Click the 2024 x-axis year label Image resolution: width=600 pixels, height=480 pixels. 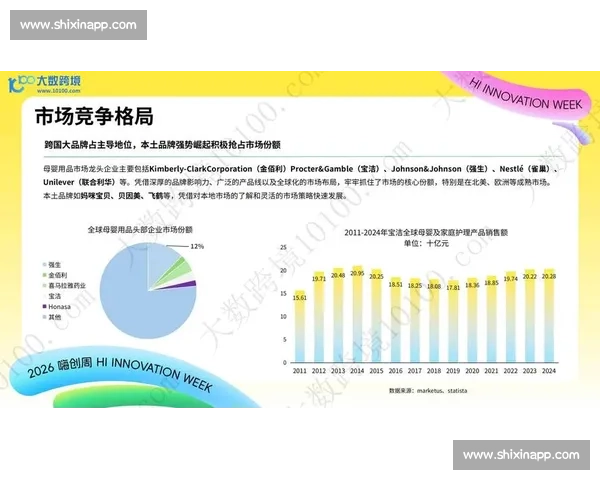click(549, 371)
